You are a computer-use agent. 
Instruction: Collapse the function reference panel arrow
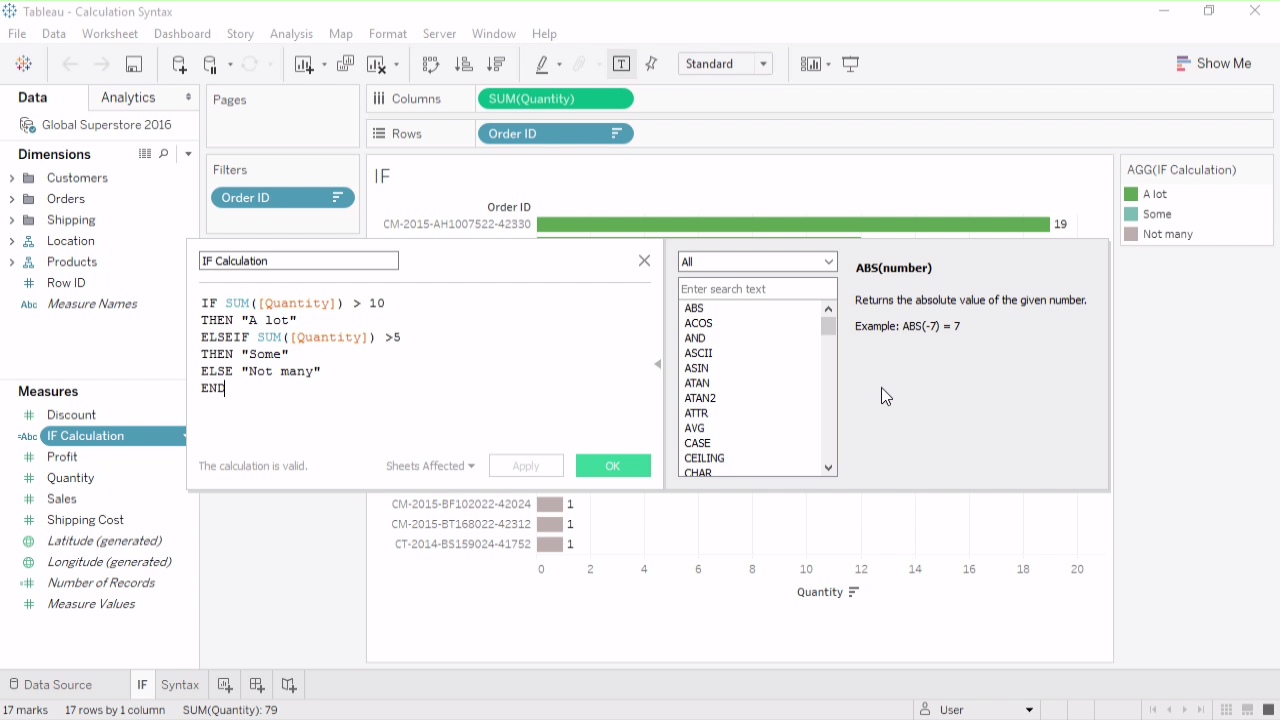point(657,364)
